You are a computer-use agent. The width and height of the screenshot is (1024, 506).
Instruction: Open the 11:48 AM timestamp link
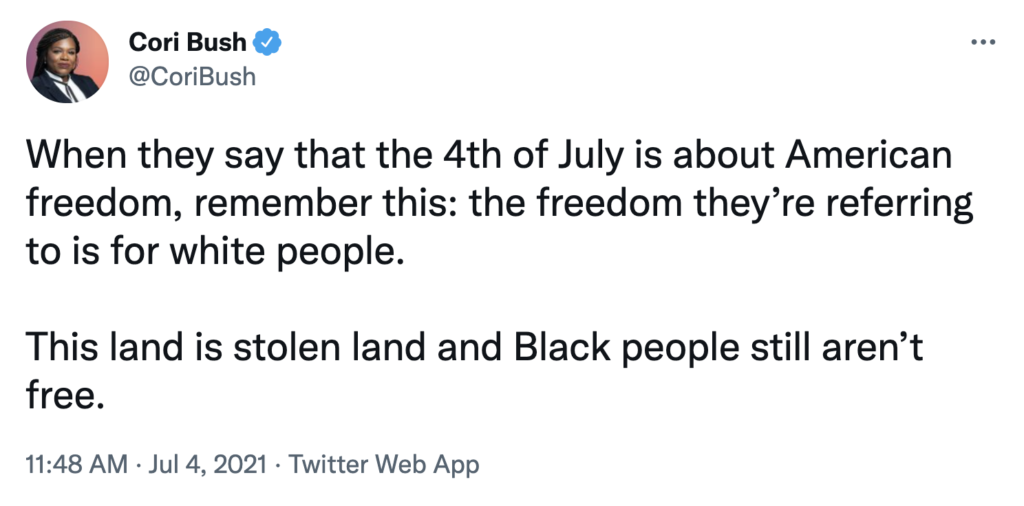[x=76, y=465]
